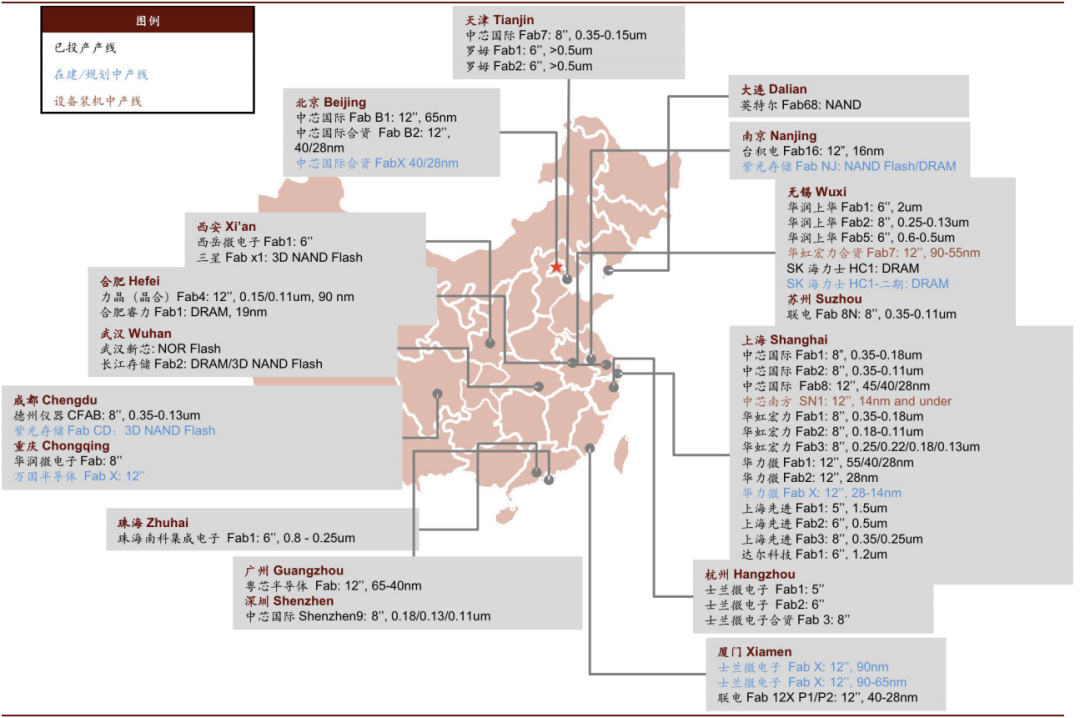Click the '重庆 Chongqing' city heading
The height and width of the screenshot is (718, 1080).
61,445
